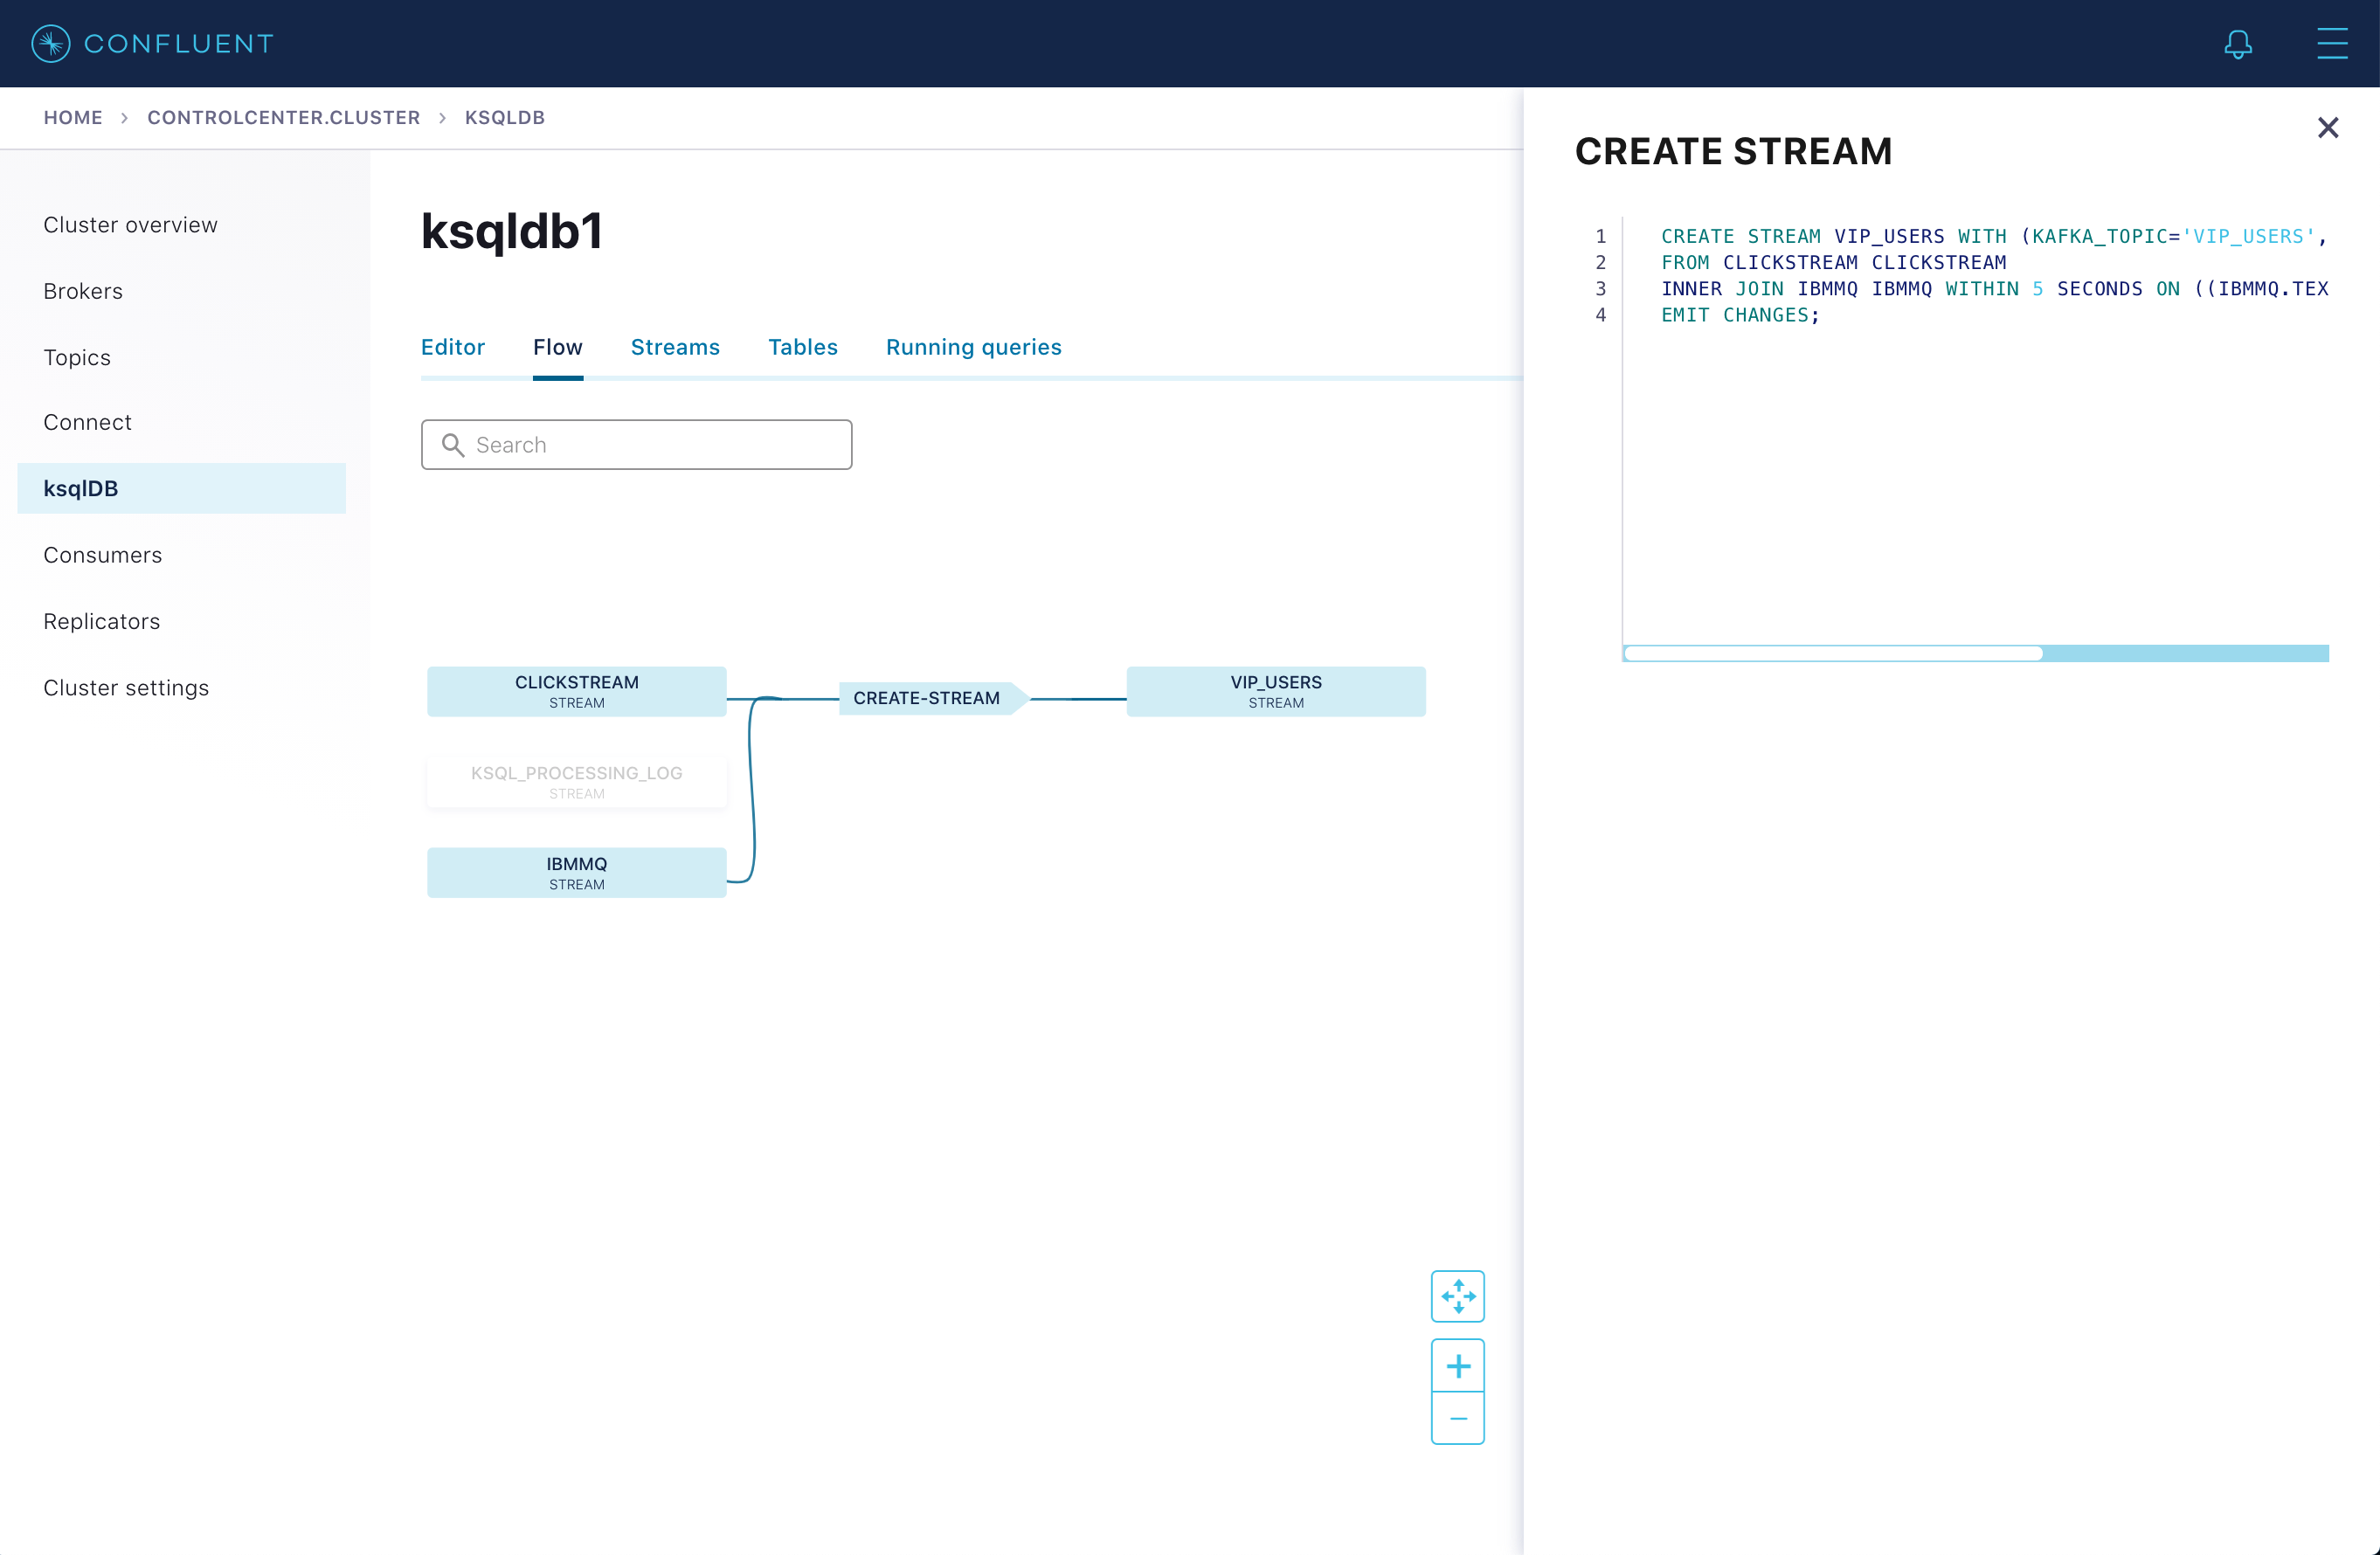Click the zoom-in plus icon on canvas
The height and width of the screenshot is (1555, 2380).
(1458, 1364)
